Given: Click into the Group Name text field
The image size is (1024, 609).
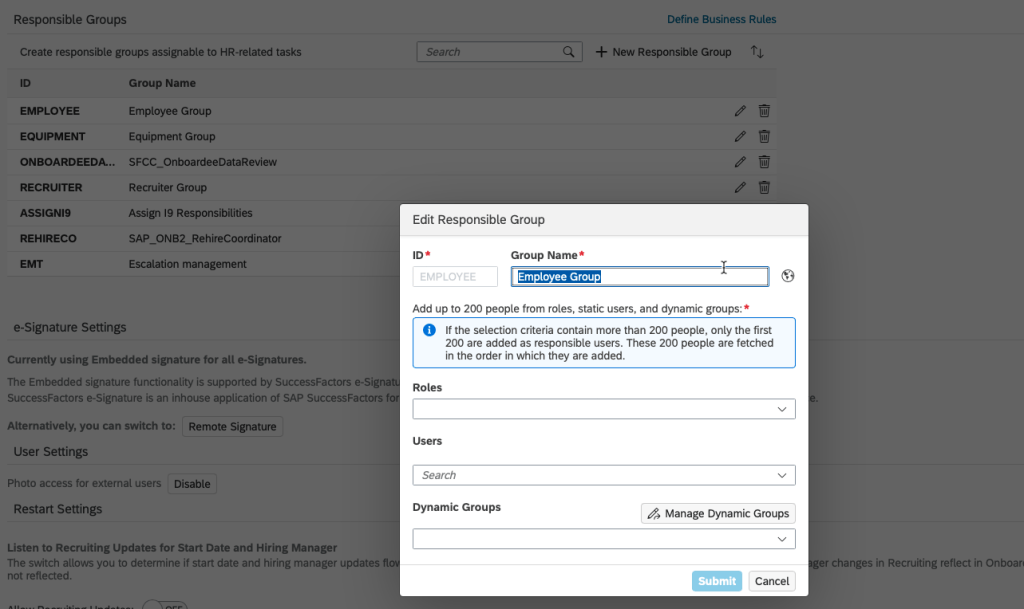Looking at the screenshot, I should coord(640,277).
